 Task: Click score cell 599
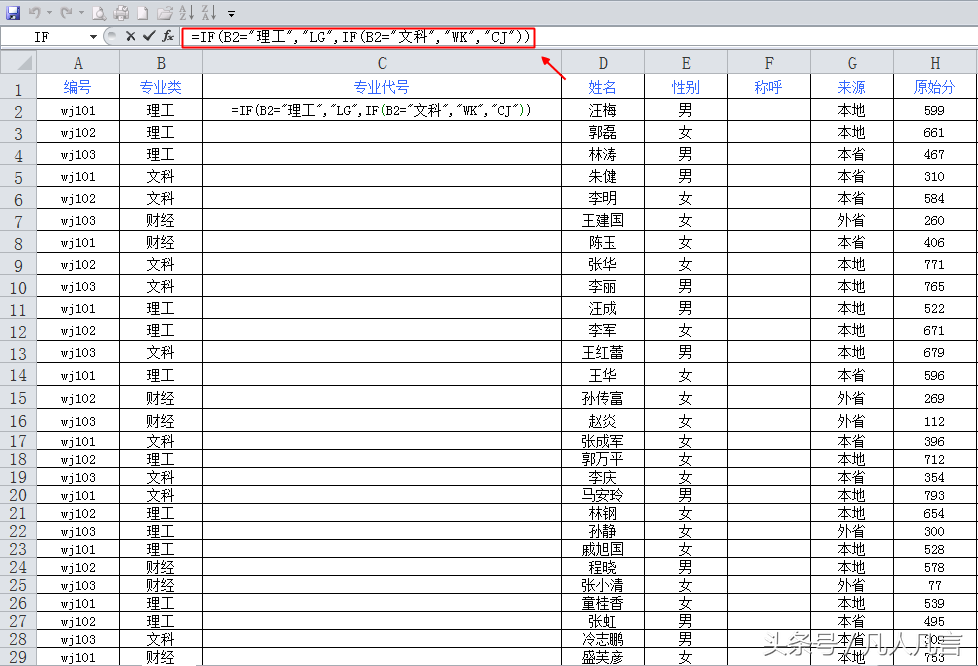pos(934,110)
